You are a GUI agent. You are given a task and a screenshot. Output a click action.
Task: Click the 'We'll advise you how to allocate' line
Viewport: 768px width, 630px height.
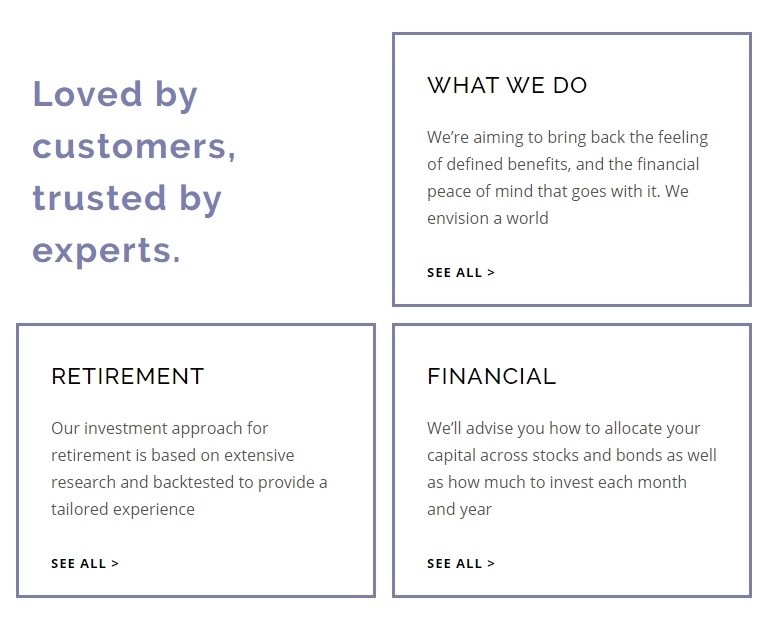coord(563,429)
